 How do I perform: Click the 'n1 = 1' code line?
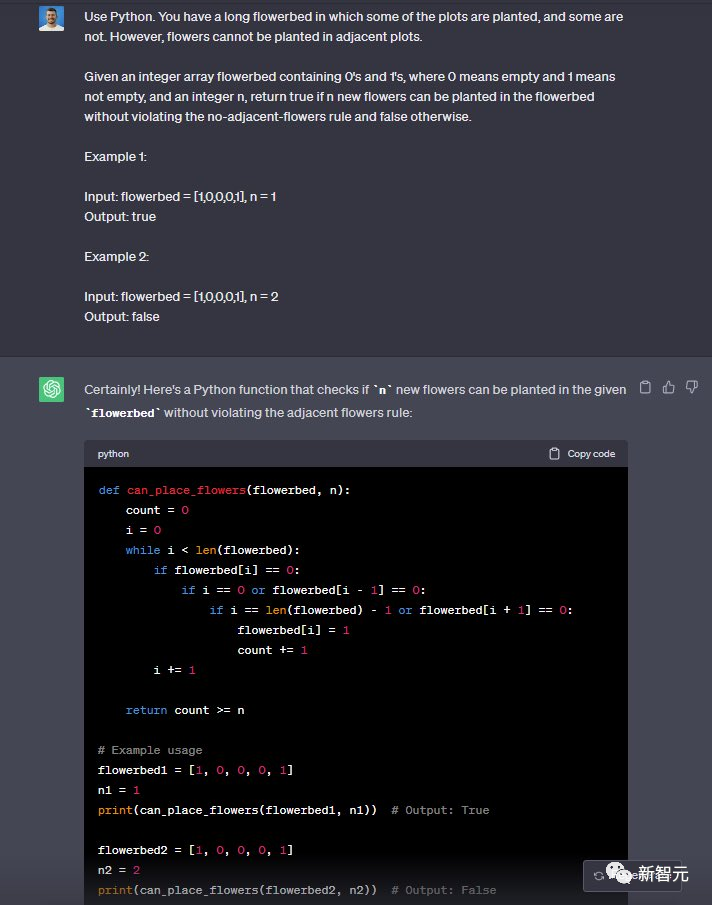[x=119, y=790]
